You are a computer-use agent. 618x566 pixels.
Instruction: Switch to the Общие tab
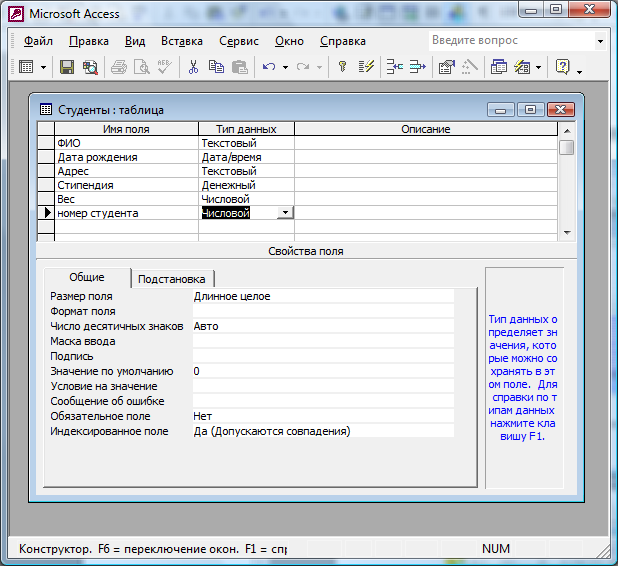87,277
